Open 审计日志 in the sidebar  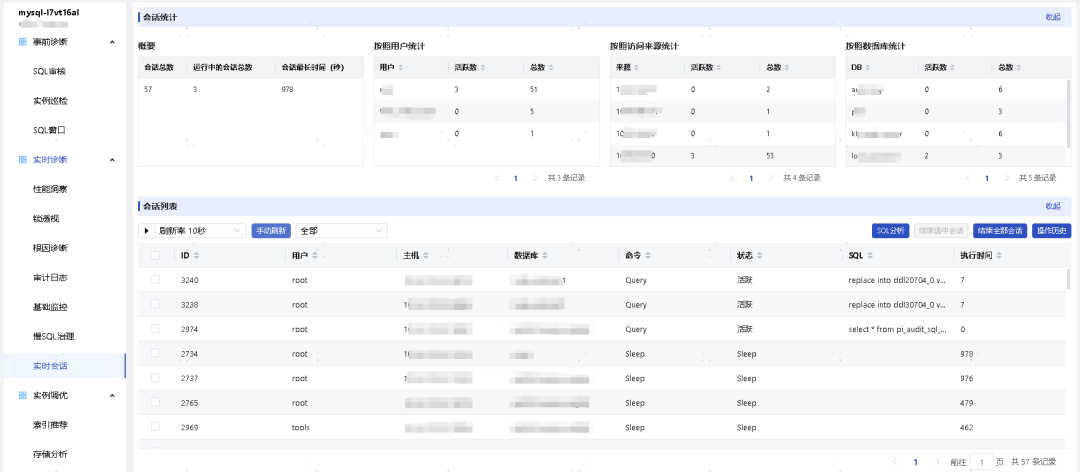click(x=50, y=278)
